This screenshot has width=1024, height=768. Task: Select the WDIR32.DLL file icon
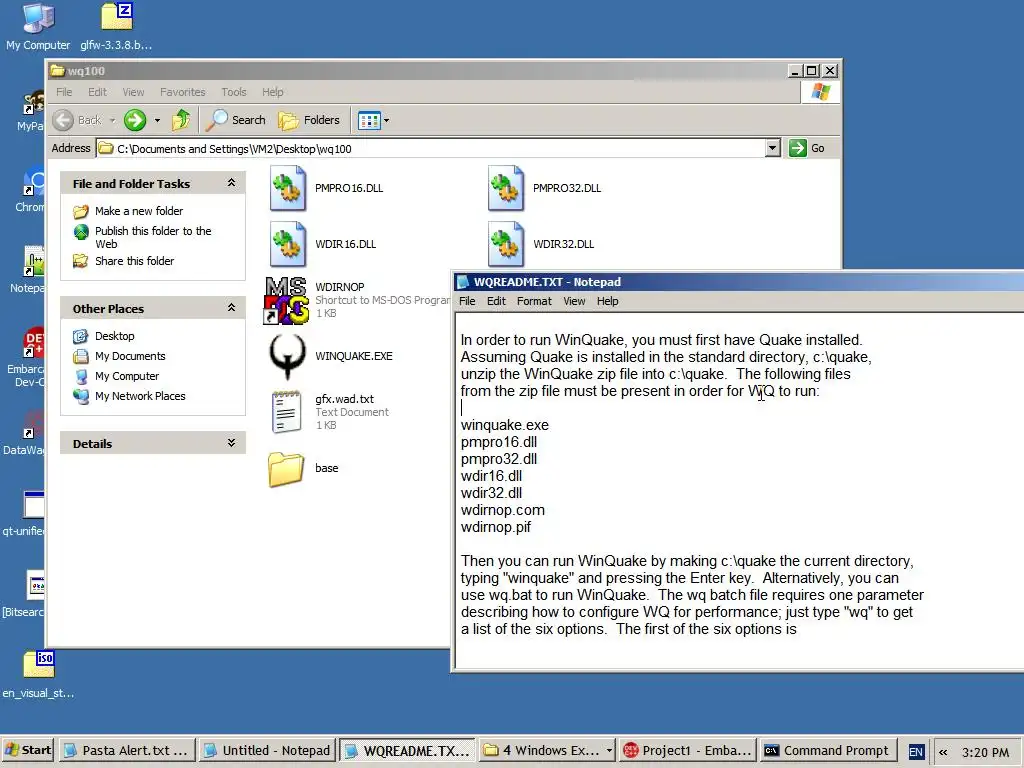tap(505, 244)
